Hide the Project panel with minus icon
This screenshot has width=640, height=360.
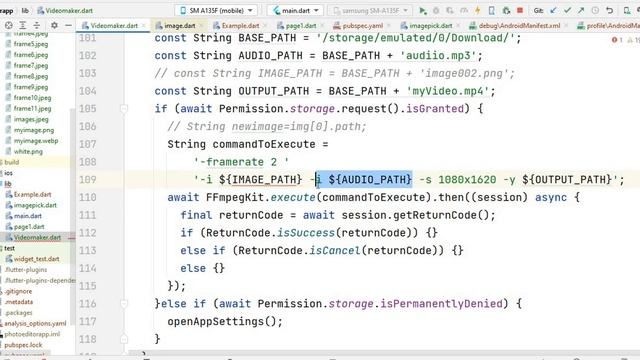(68, 25)
